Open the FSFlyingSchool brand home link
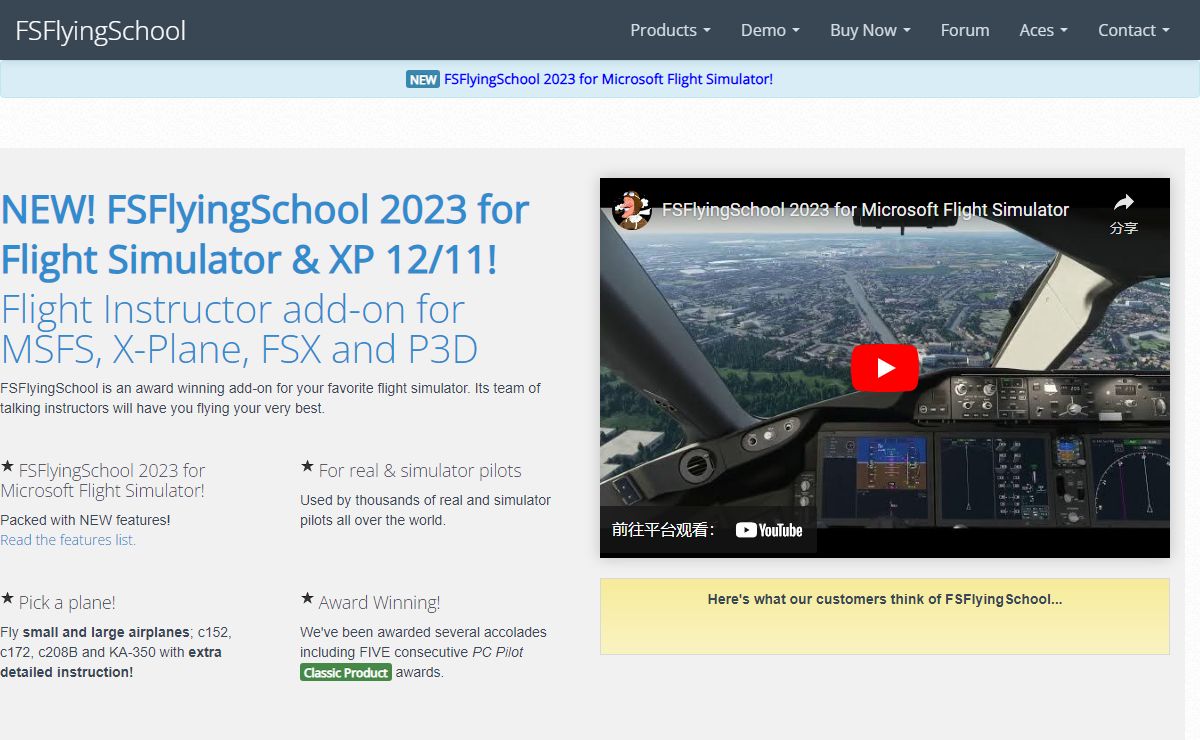The height and width of the screenshot is (740, 1200). pyautogui.click(x=101, y=30)
